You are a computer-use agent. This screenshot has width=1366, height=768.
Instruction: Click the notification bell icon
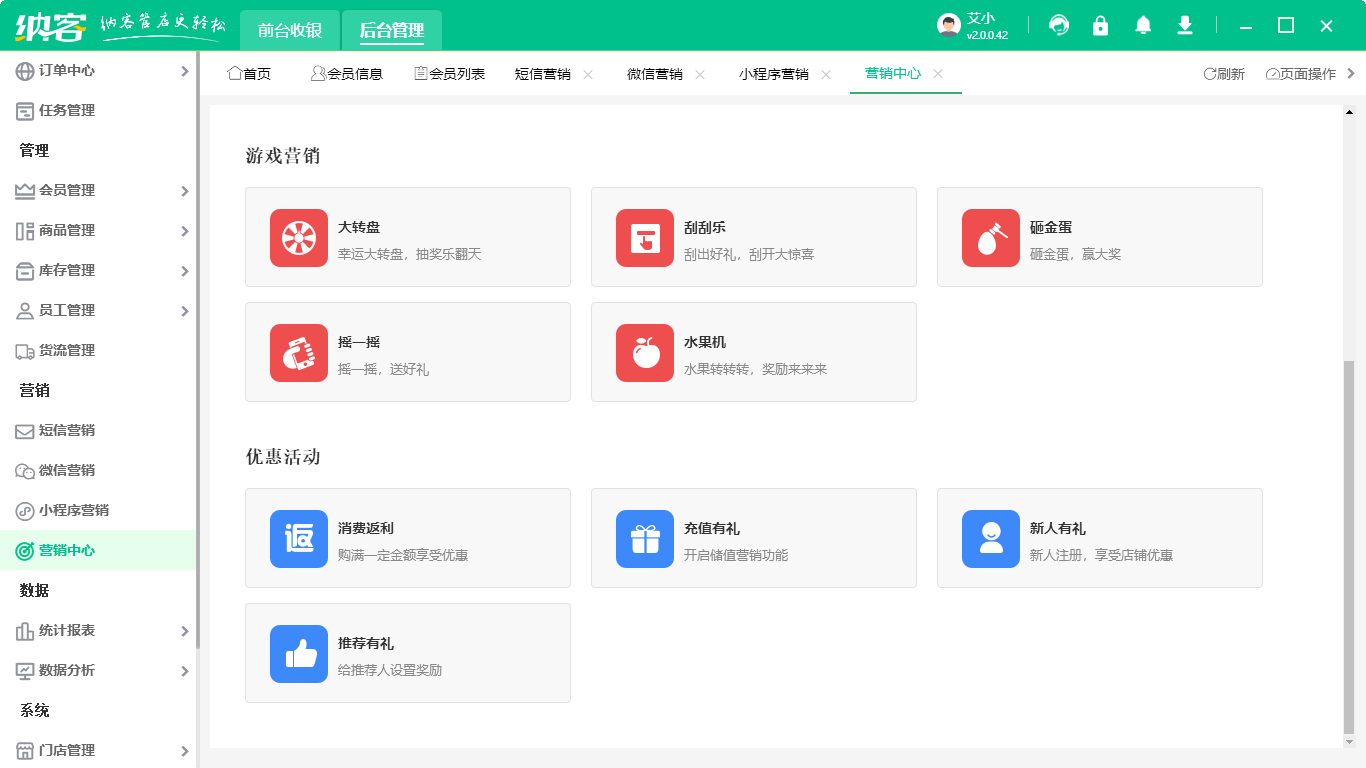point(1142,25)
